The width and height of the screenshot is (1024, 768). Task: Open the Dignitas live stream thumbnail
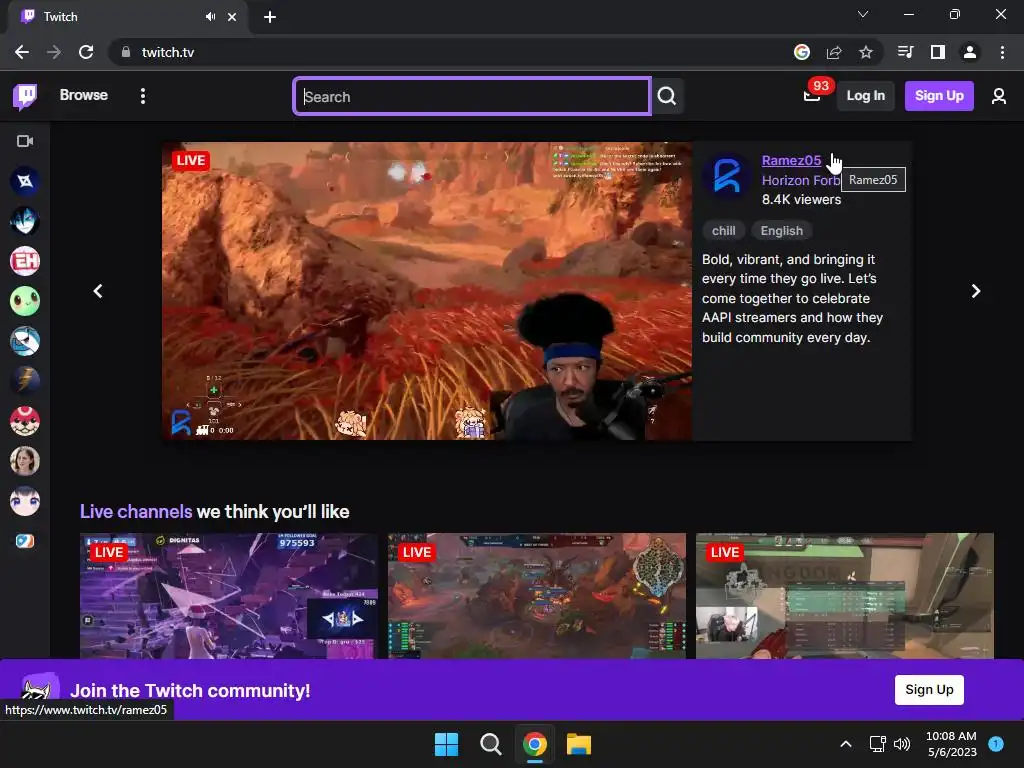coord(229,596)
